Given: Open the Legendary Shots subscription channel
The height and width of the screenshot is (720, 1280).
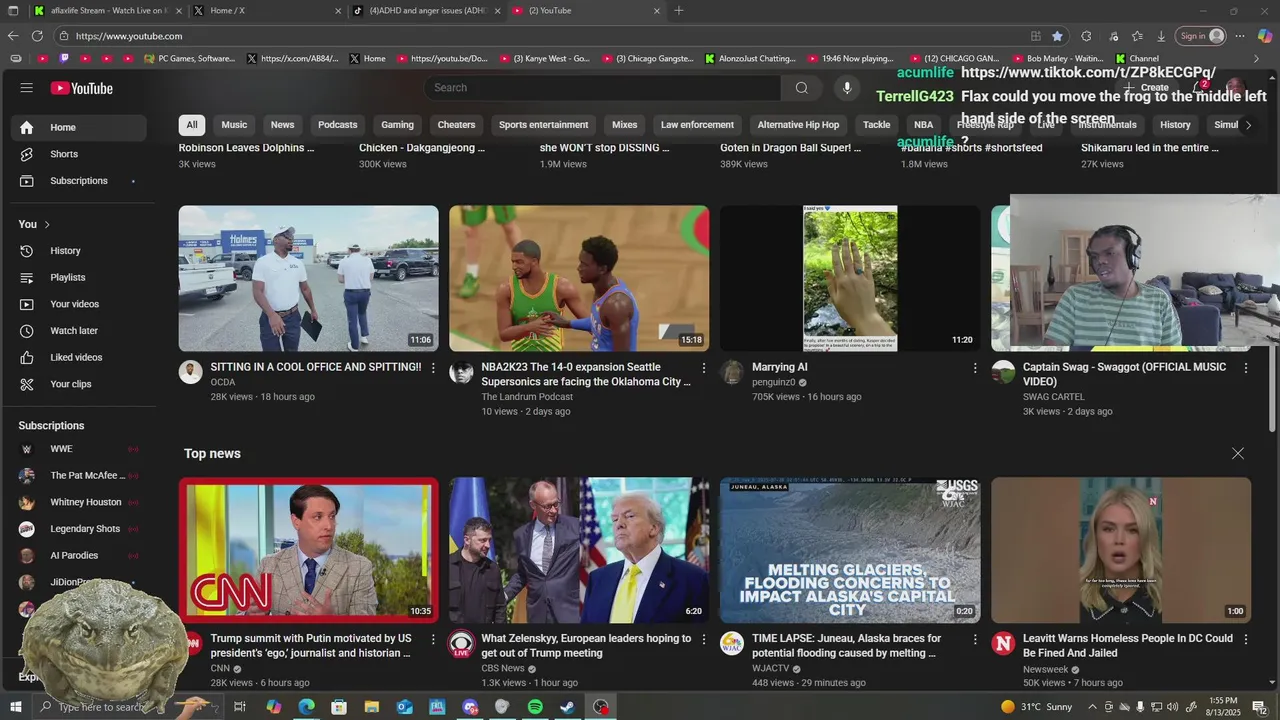Looking at the screenshot, I should click(79, 529).
